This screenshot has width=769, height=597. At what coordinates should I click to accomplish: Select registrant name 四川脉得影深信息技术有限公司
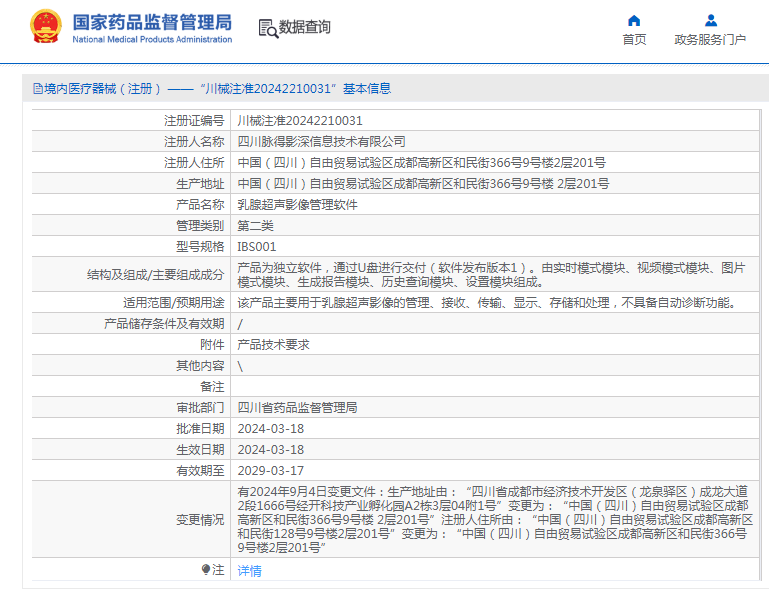(321, 142)
